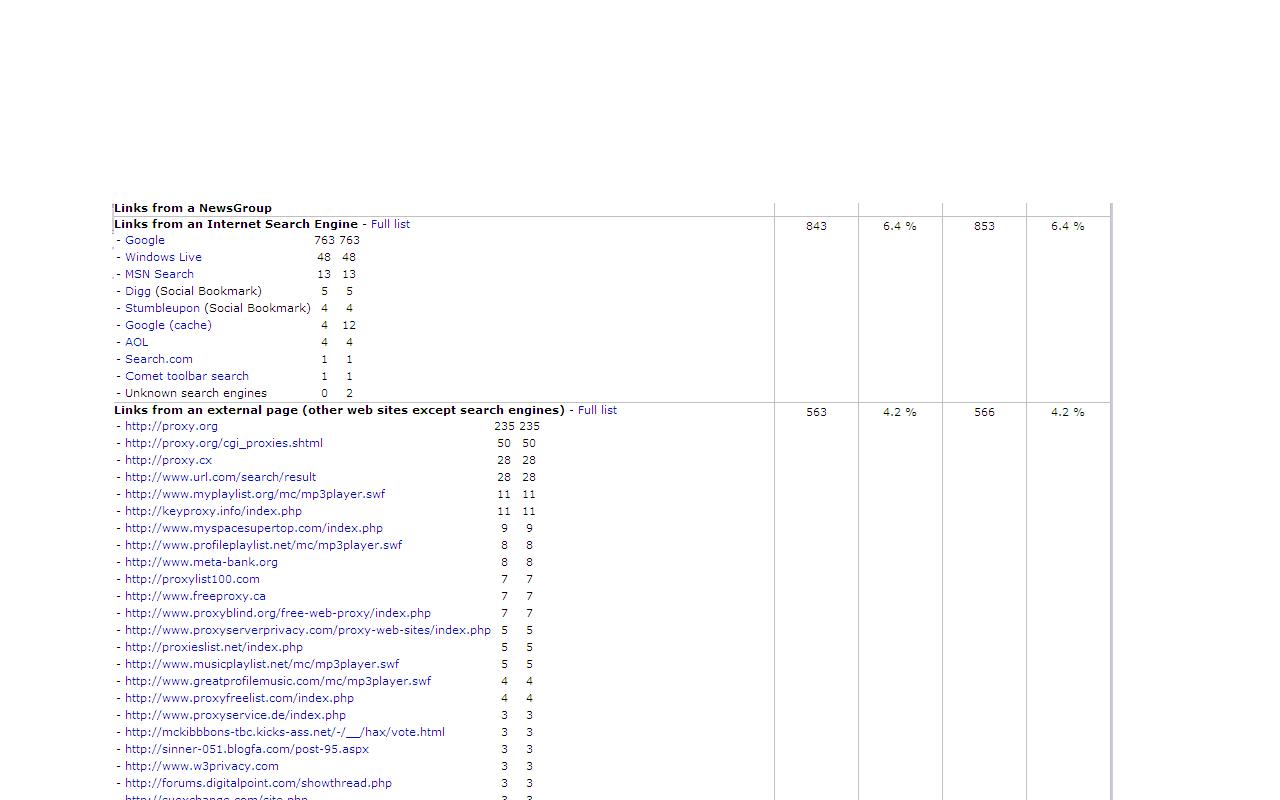Open the proxylist100.com link
The width and height of the screenshot is (1280, 800).
192,579
